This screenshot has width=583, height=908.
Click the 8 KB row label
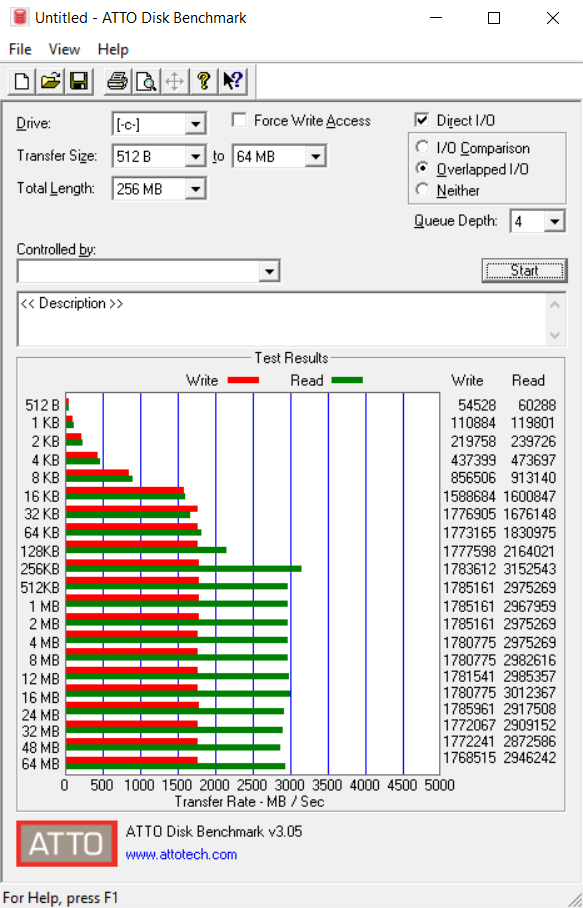tap(45, 478)
